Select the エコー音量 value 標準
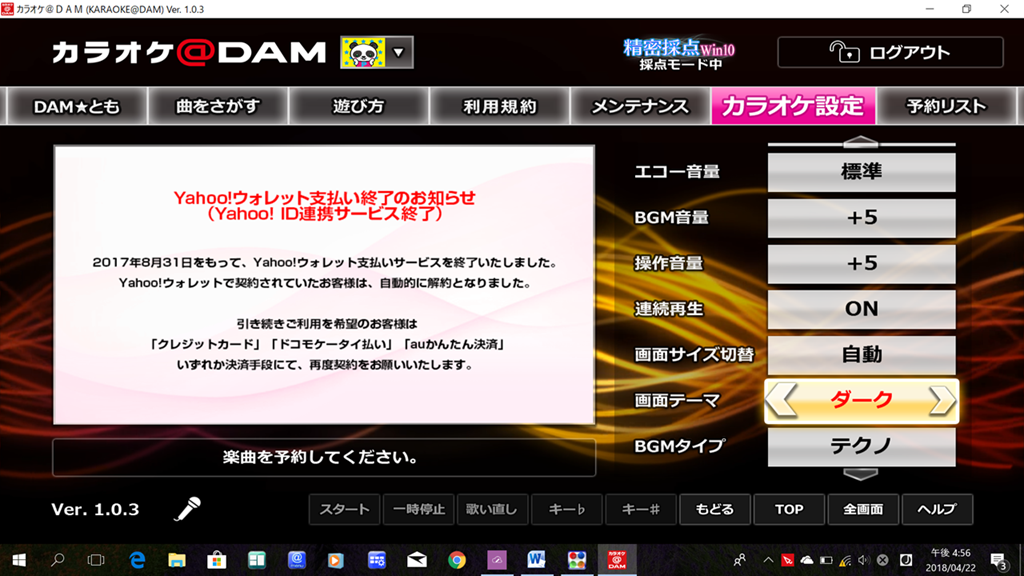 tap(861, 172)
